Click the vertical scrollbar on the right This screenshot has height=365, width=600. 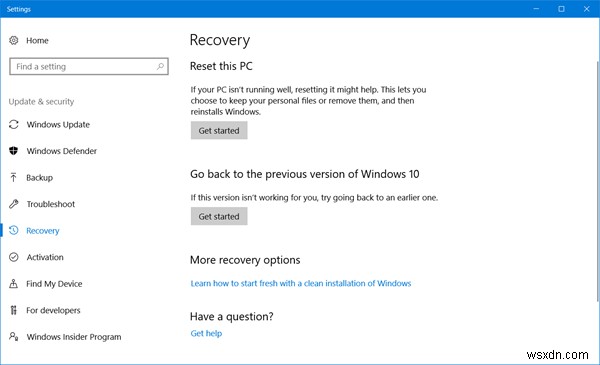pyautogui.click(x=598, y=180)
